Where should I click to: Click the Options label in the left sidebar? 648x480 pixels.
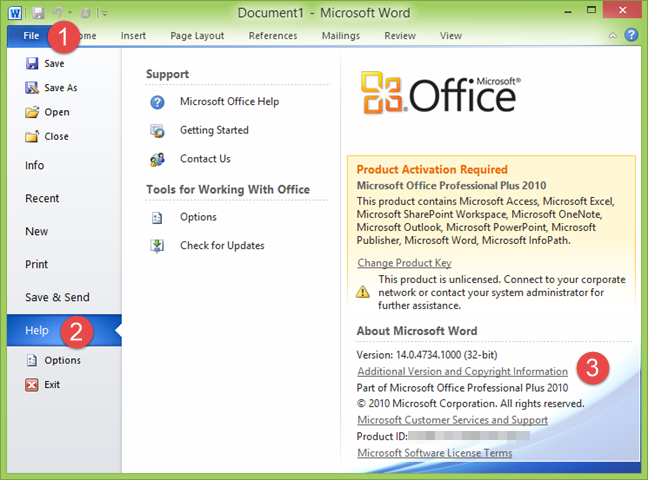[x=62, y=361]
